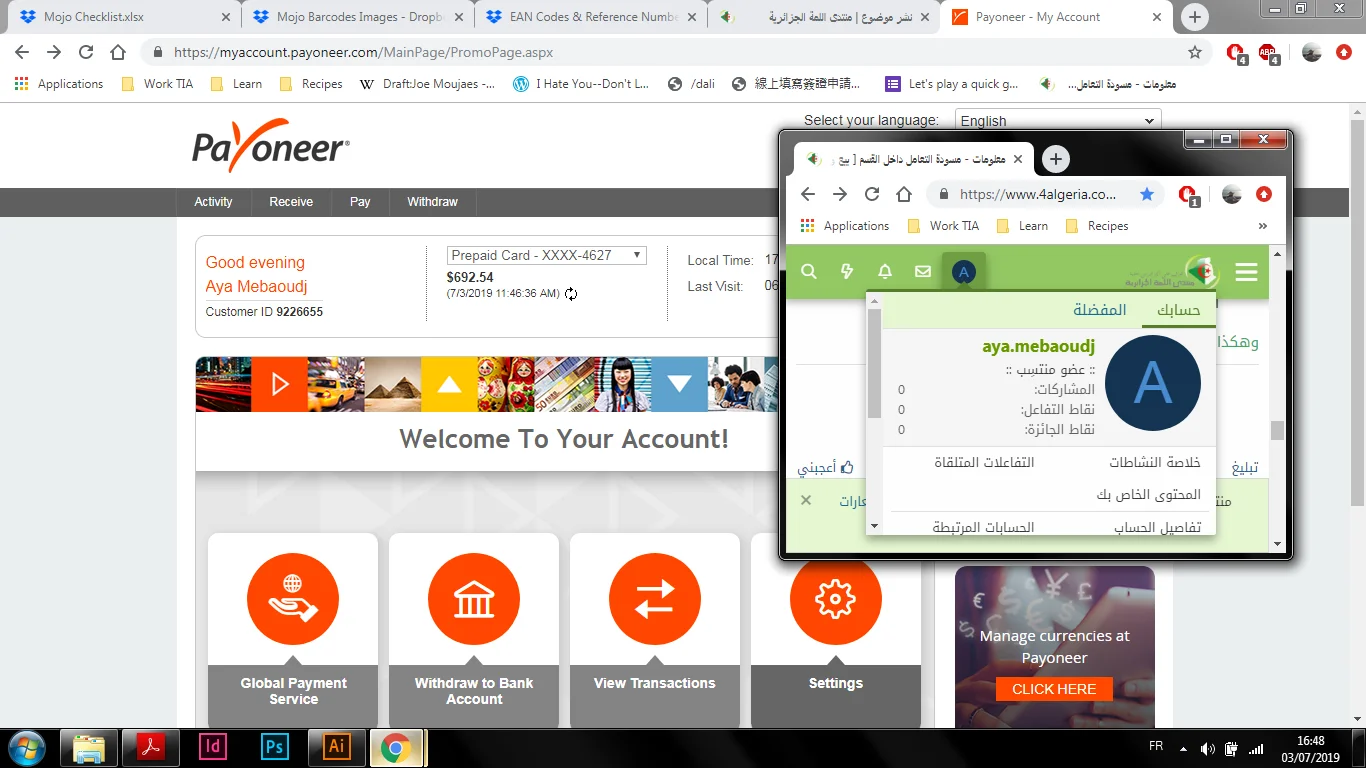Open the forum hamburger menu

click(x=1246, y=272)
